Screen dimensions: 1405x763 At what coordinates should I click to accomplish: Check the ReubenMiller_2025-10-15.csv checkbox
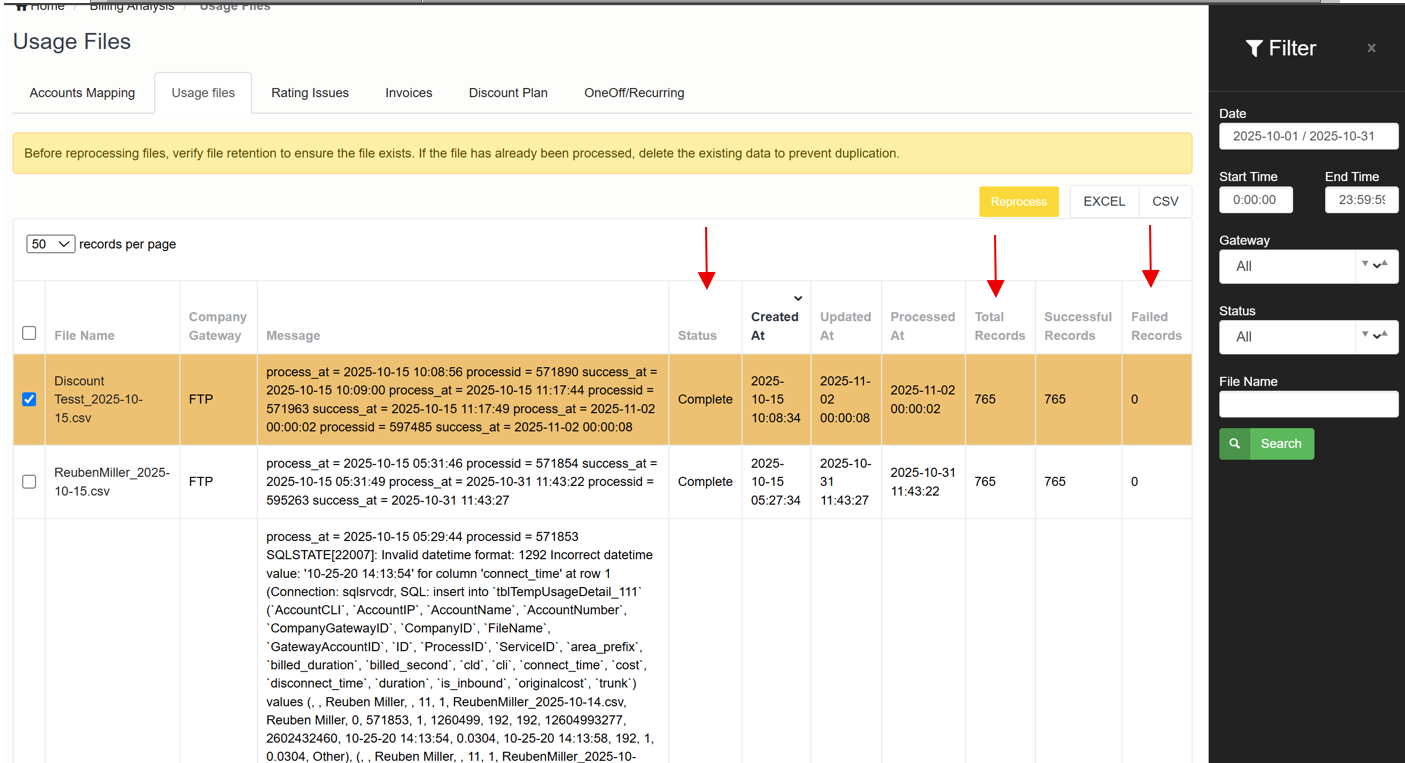[x=29, y=481]
